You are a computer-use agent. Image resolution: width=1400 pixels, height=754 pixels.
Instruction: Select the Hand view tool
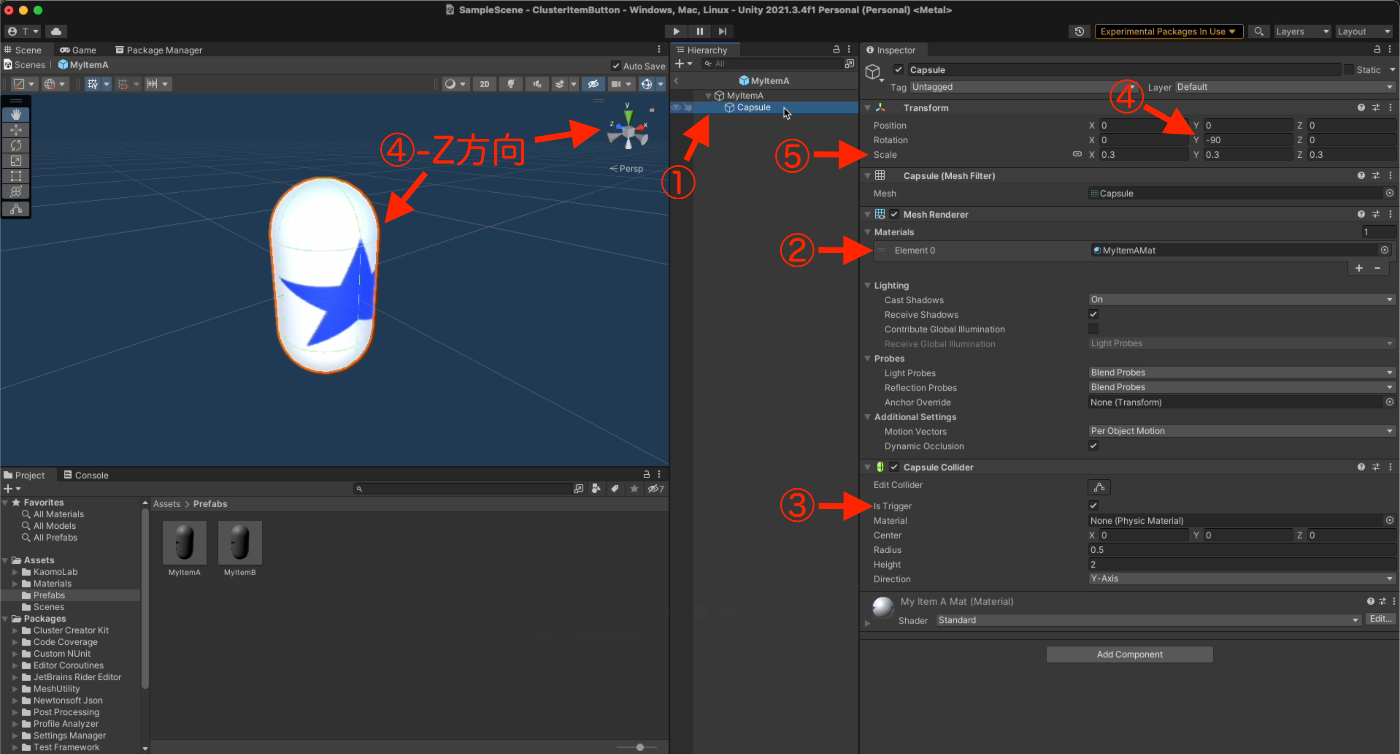16,115
